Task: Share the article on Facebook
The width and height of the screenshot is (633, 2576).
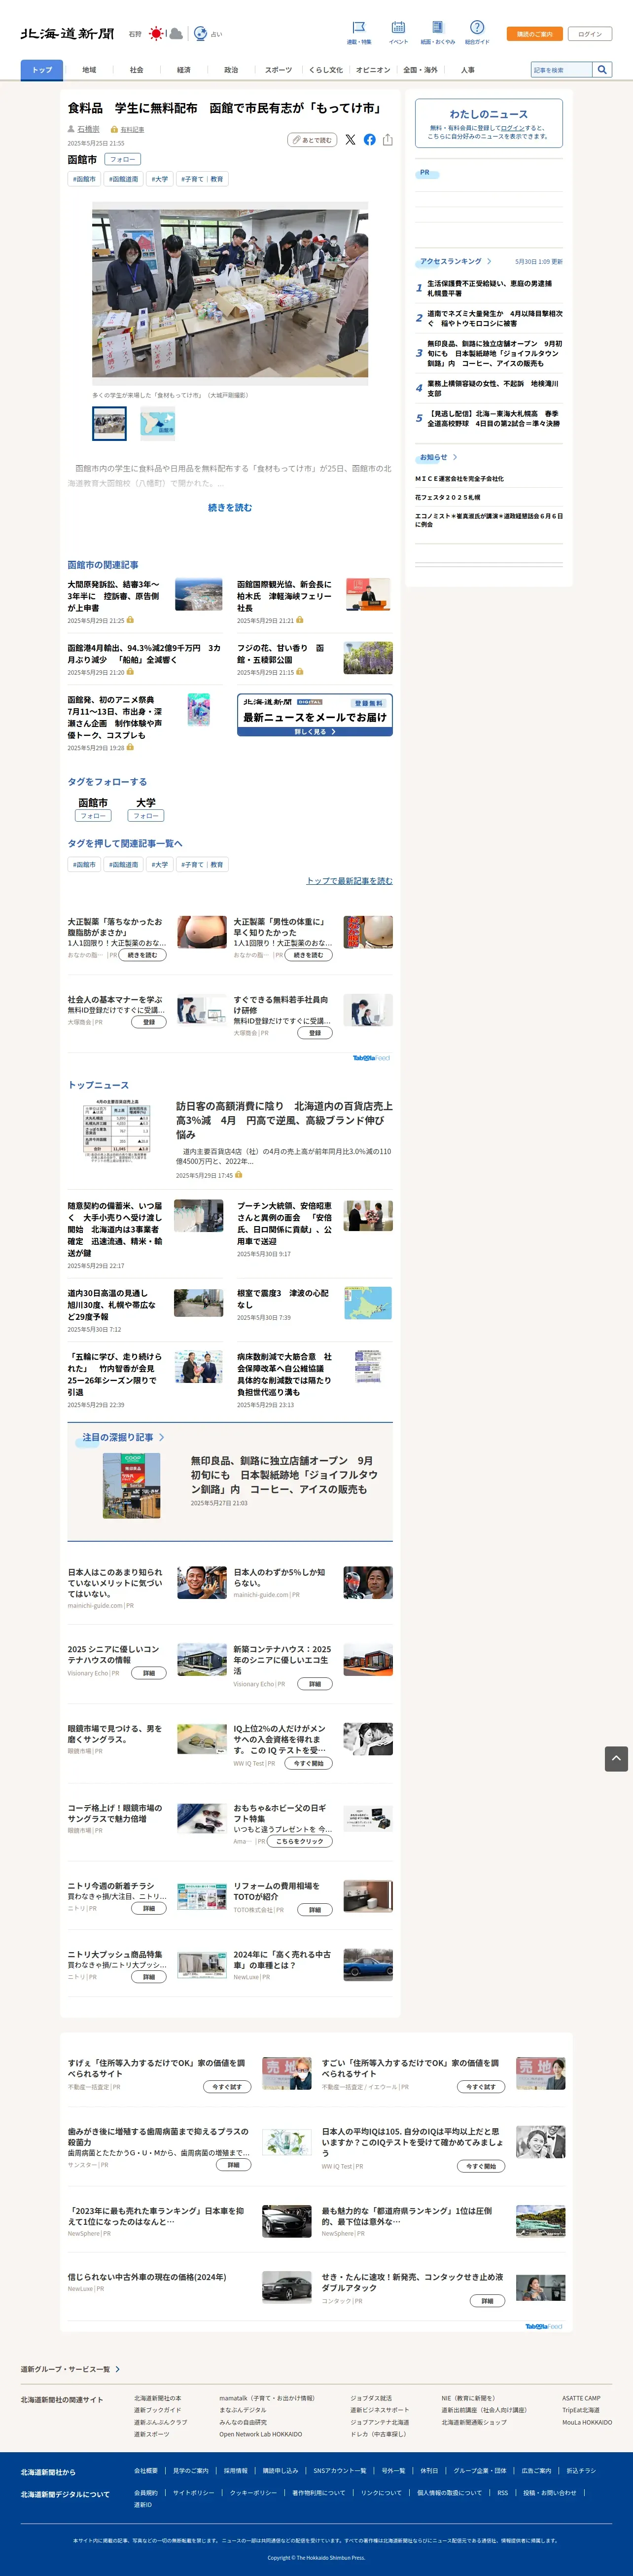Action: pyautogui.click(x=370, y=140)
